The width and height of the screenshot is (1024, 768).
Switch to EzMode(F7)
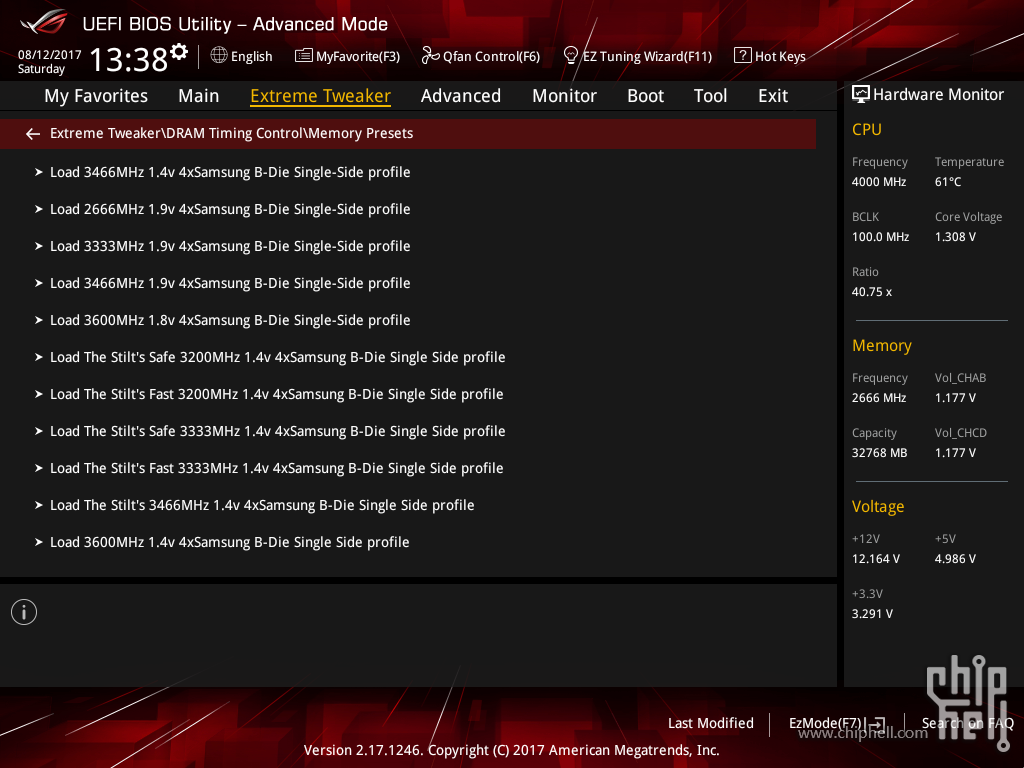[x=825, y=723]
